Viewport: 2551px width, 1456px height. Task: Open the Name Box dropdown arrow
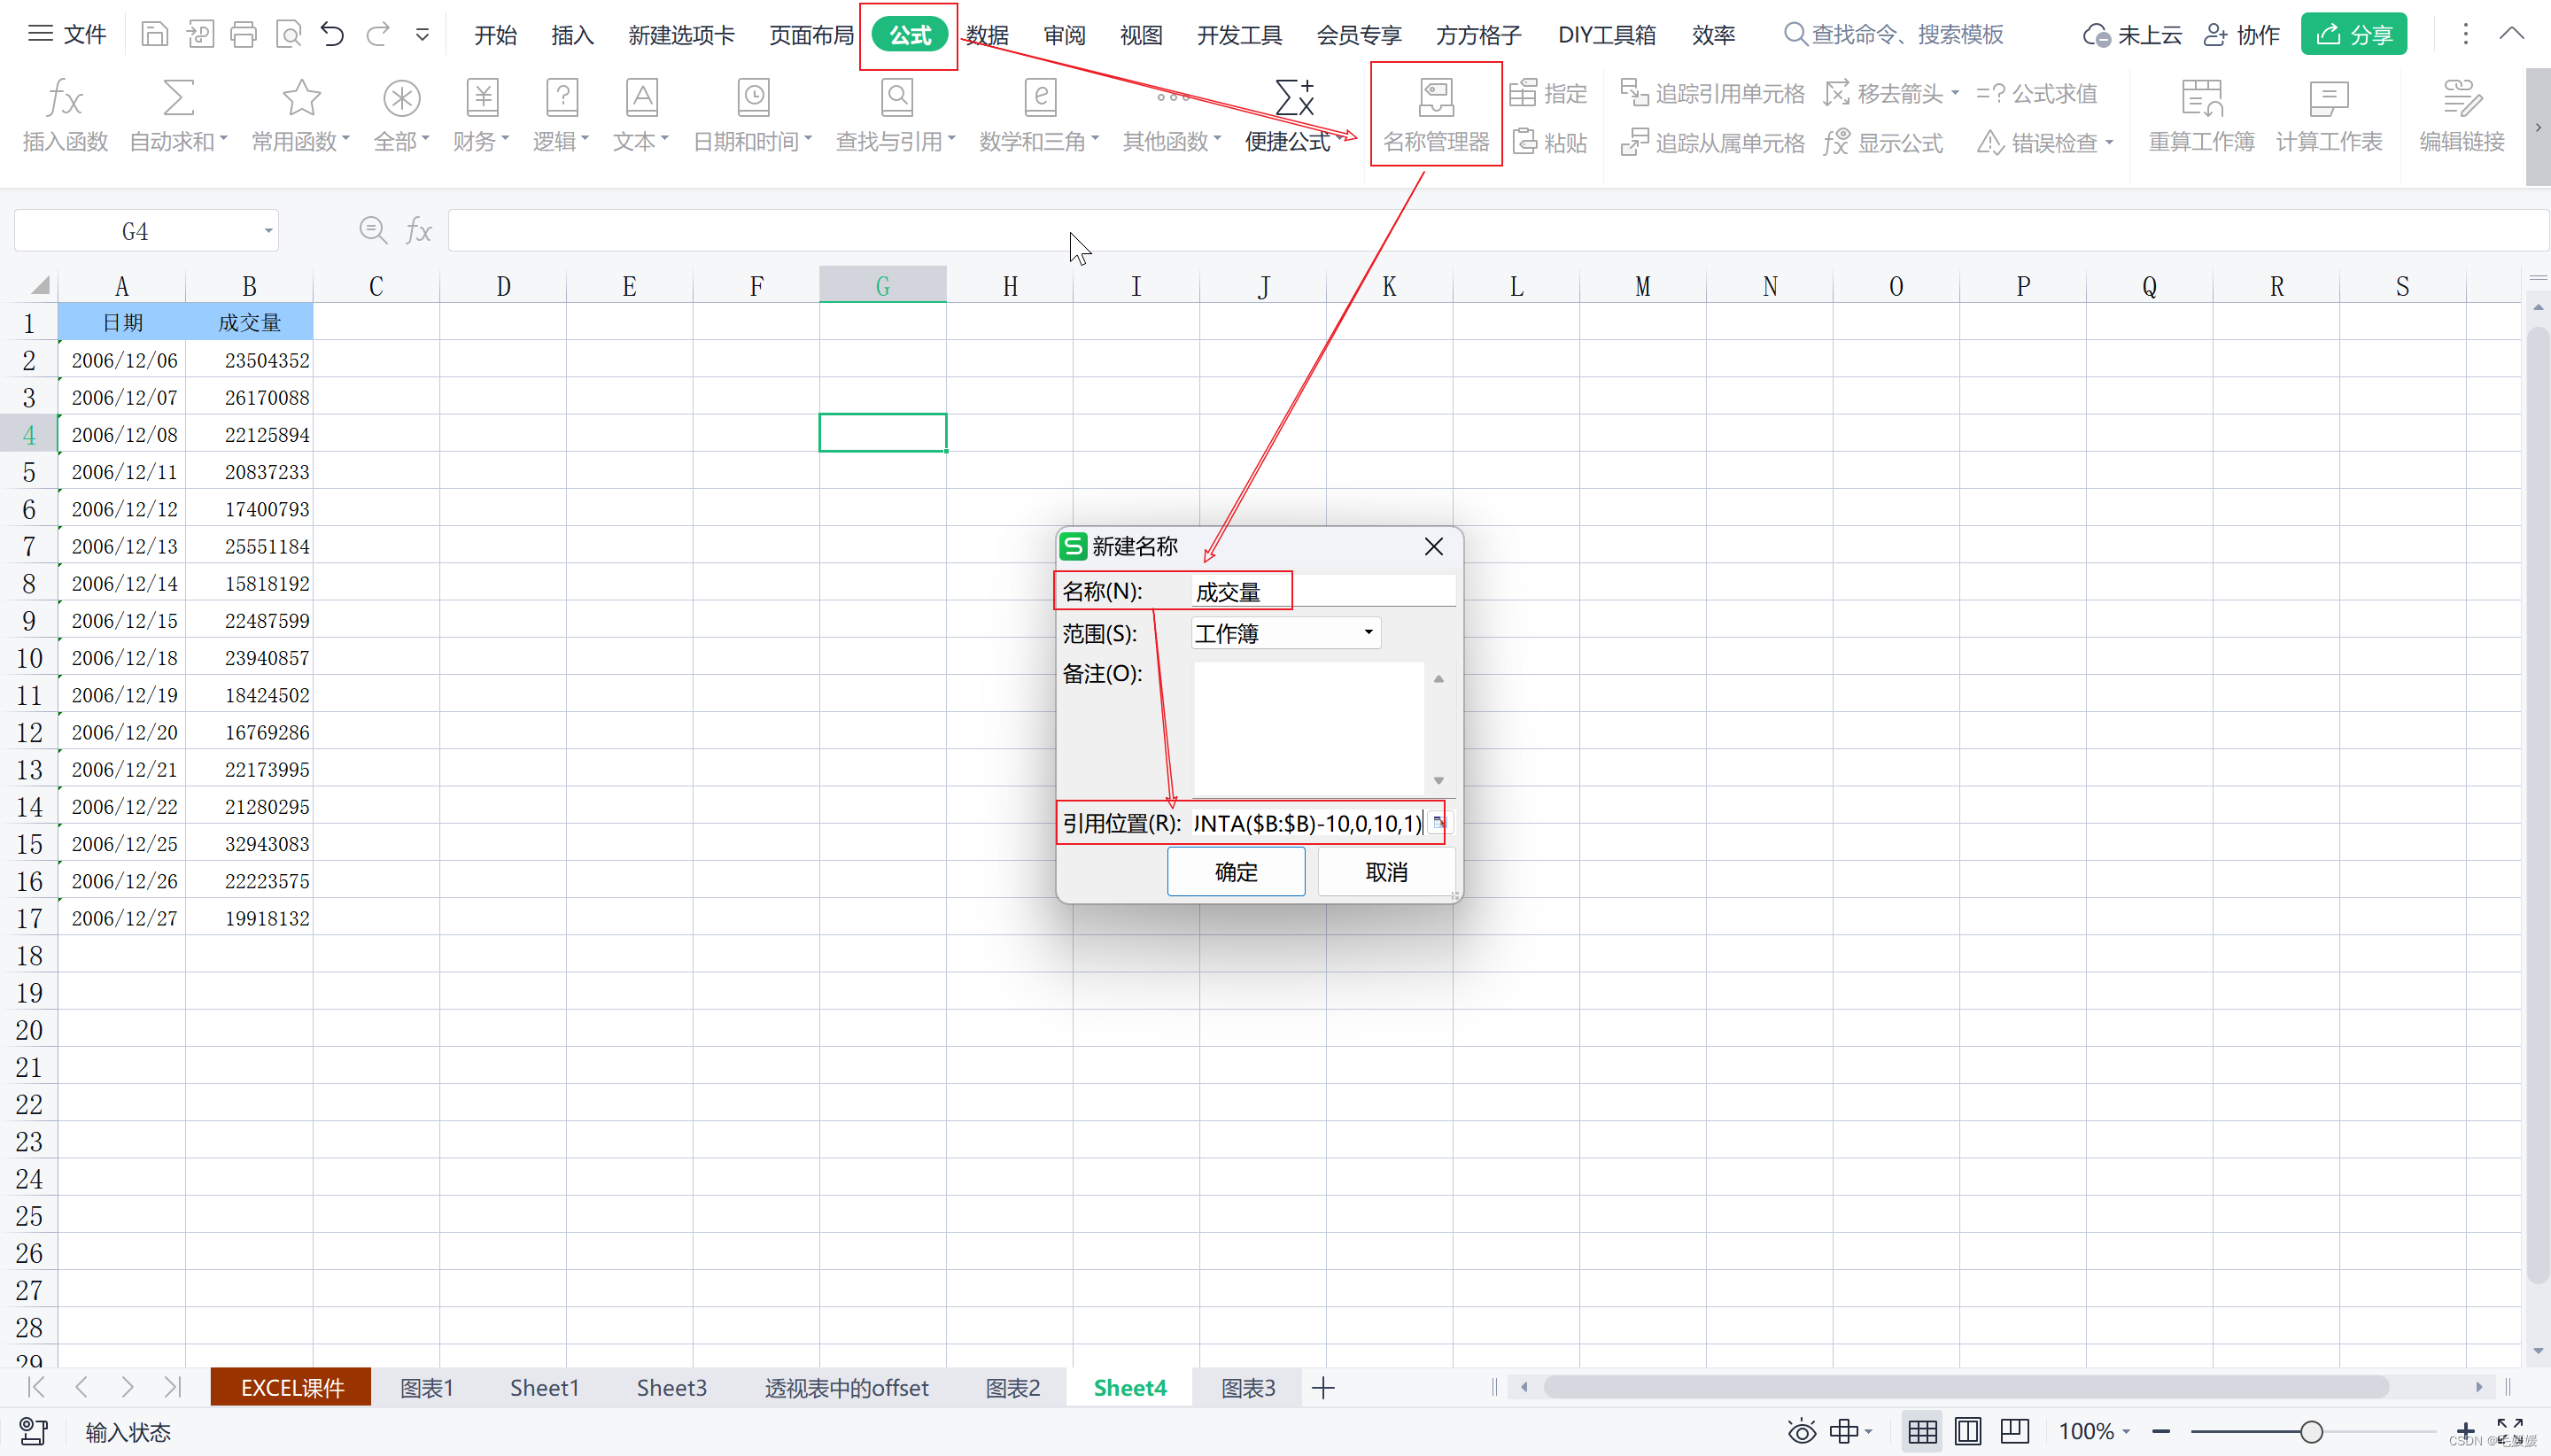pyautogui.click(x=268, y=231)
